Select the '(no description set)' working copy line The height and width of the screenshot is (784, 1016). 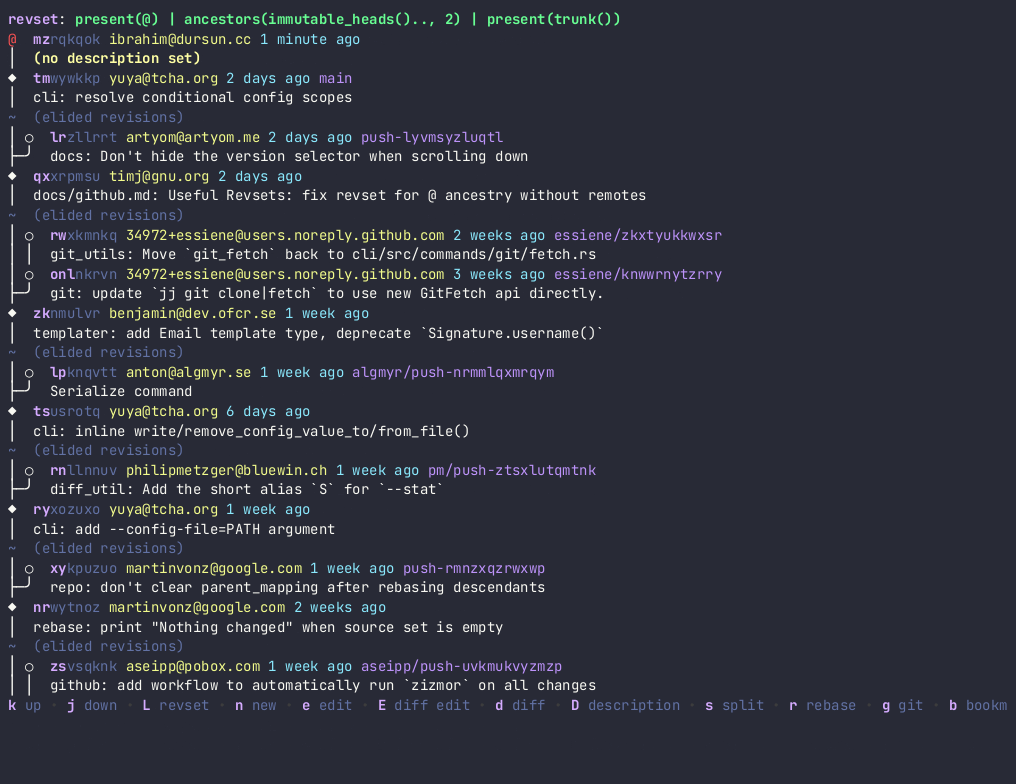coord(117,59)
